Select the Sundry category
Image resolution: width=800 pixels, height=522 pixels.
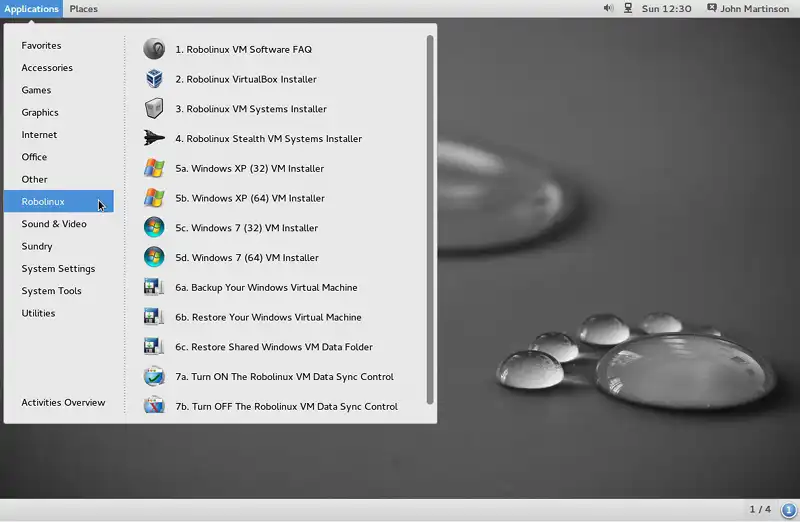click(59, 246)
